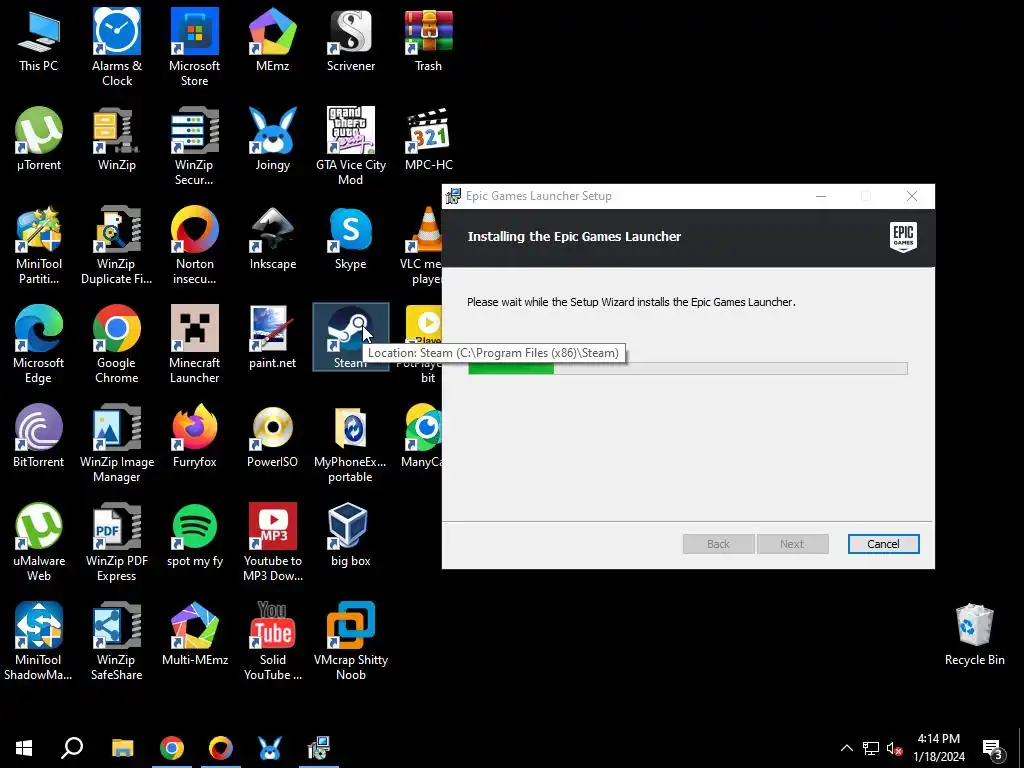Click the paint.net desktop shortcut
Viewport: 1024px width, 768px height.
[272, 337]
